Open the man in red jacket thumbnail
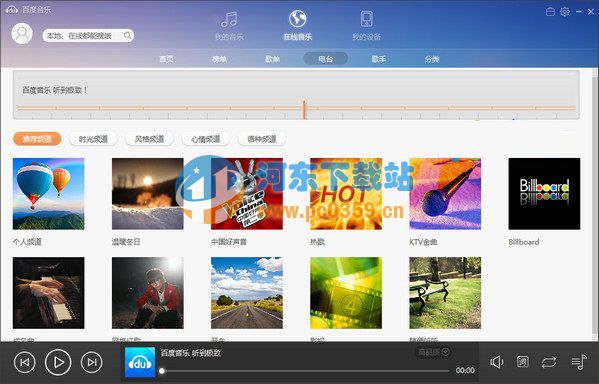This screenshot has height=384, width=599. [147, 293]
